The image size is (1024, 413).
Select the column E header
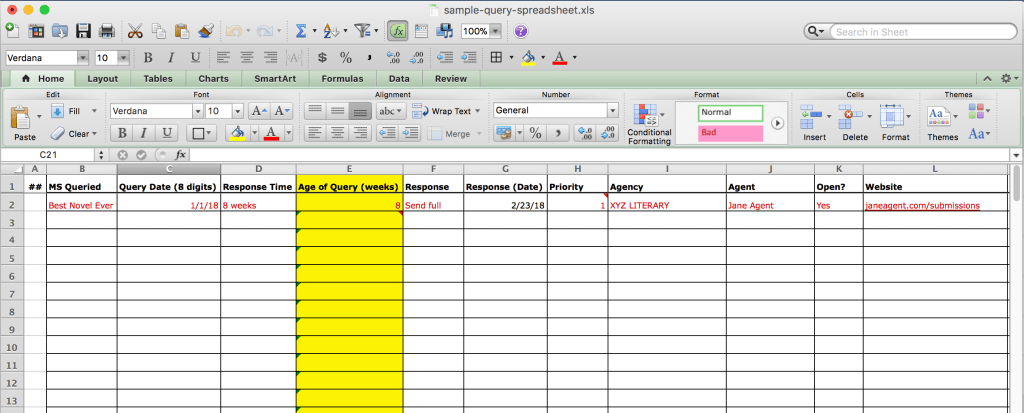[x=349, y=169]
